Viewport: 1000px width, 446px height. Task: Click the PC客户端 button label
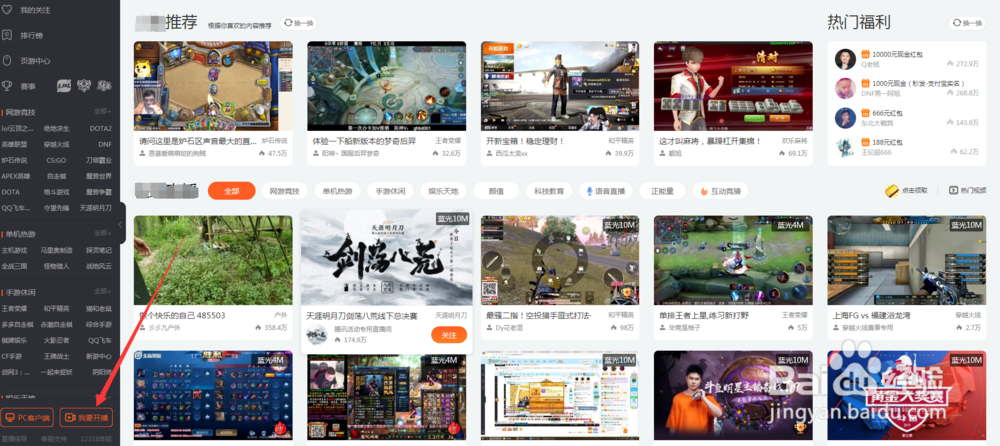coord(33,418)
